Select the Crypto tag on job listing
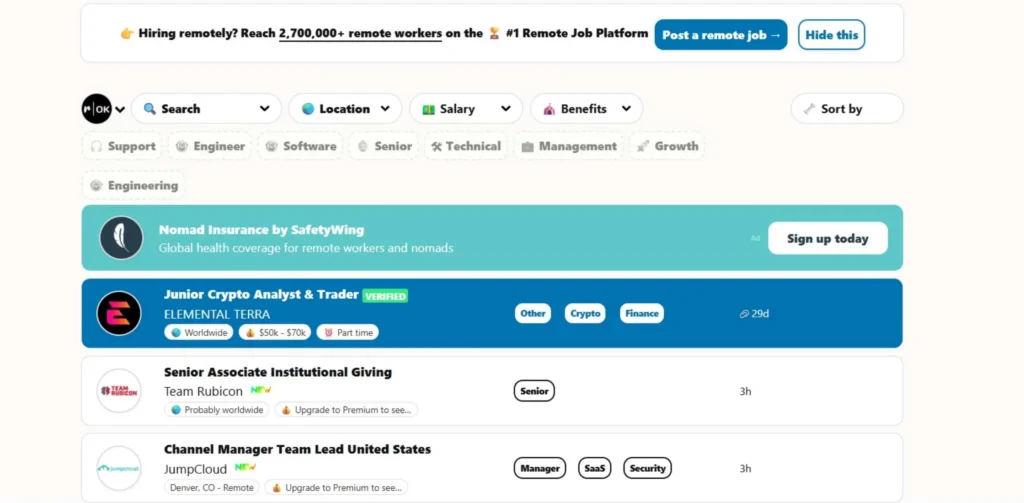Viewport: 1024px width, 503px height. pyautogui.click(x=585, y=313)
